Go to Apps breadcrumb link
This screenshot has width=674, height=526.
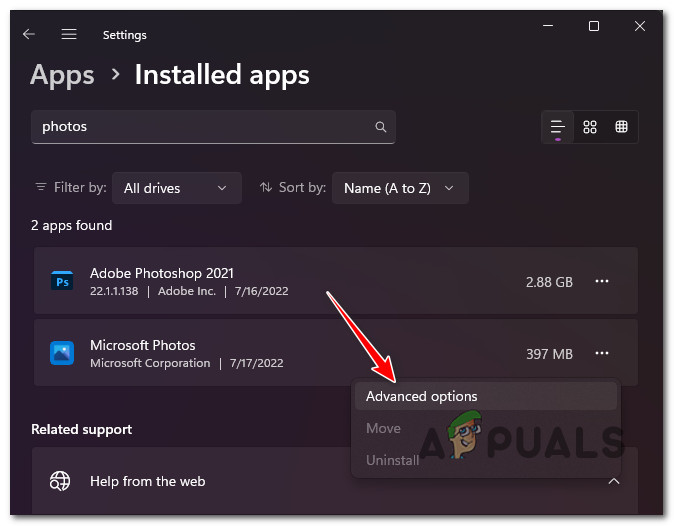coord(62,75)
